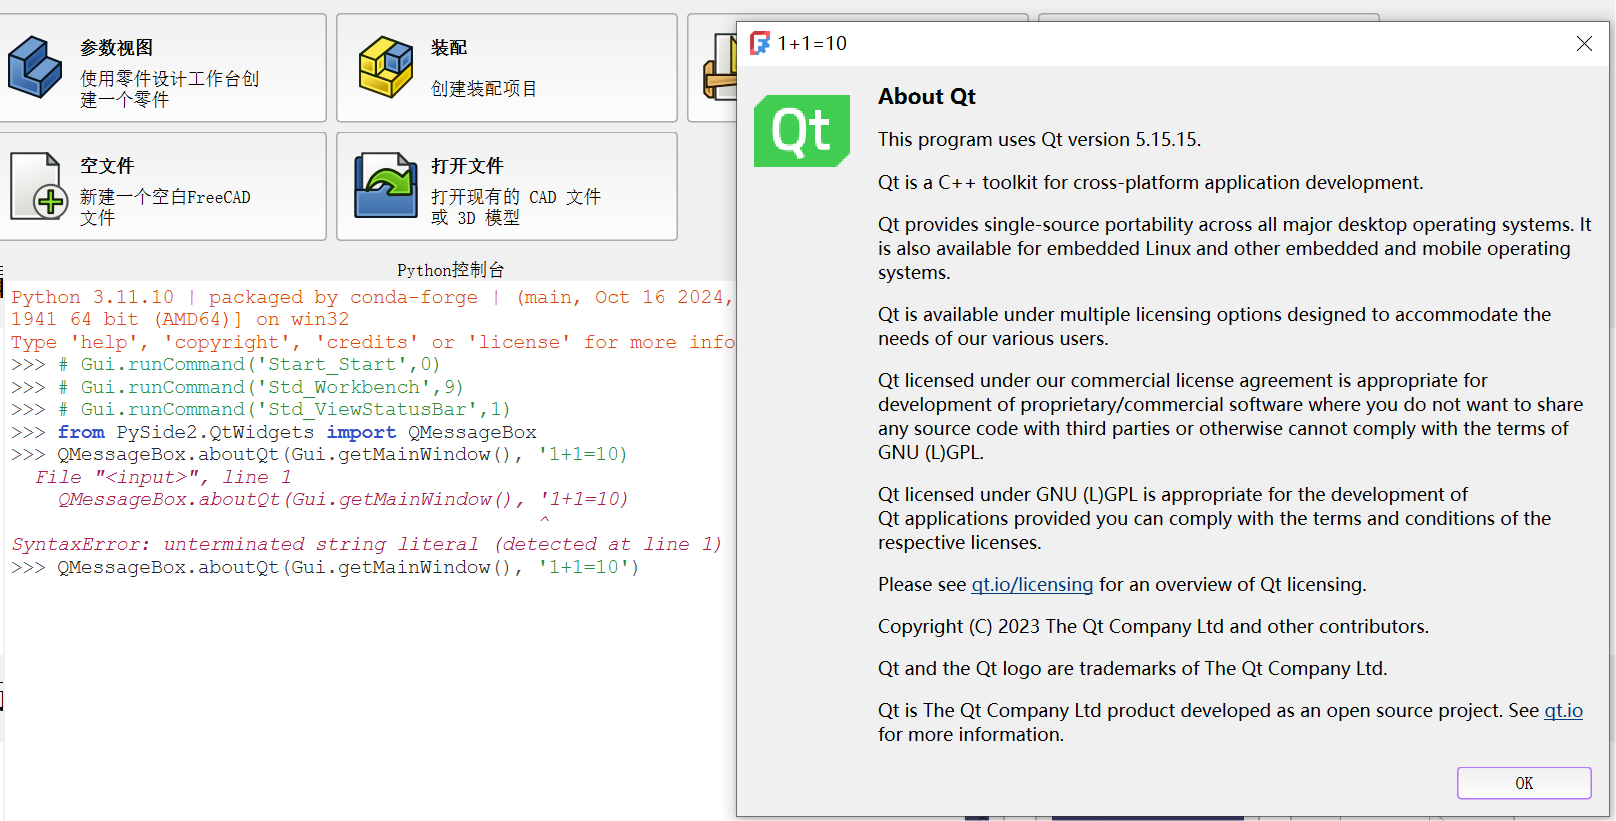The height and width of the screenshot is (821, 1616).
Task: Click the 空文件 new blank document icon
Action: coord(37,186)
